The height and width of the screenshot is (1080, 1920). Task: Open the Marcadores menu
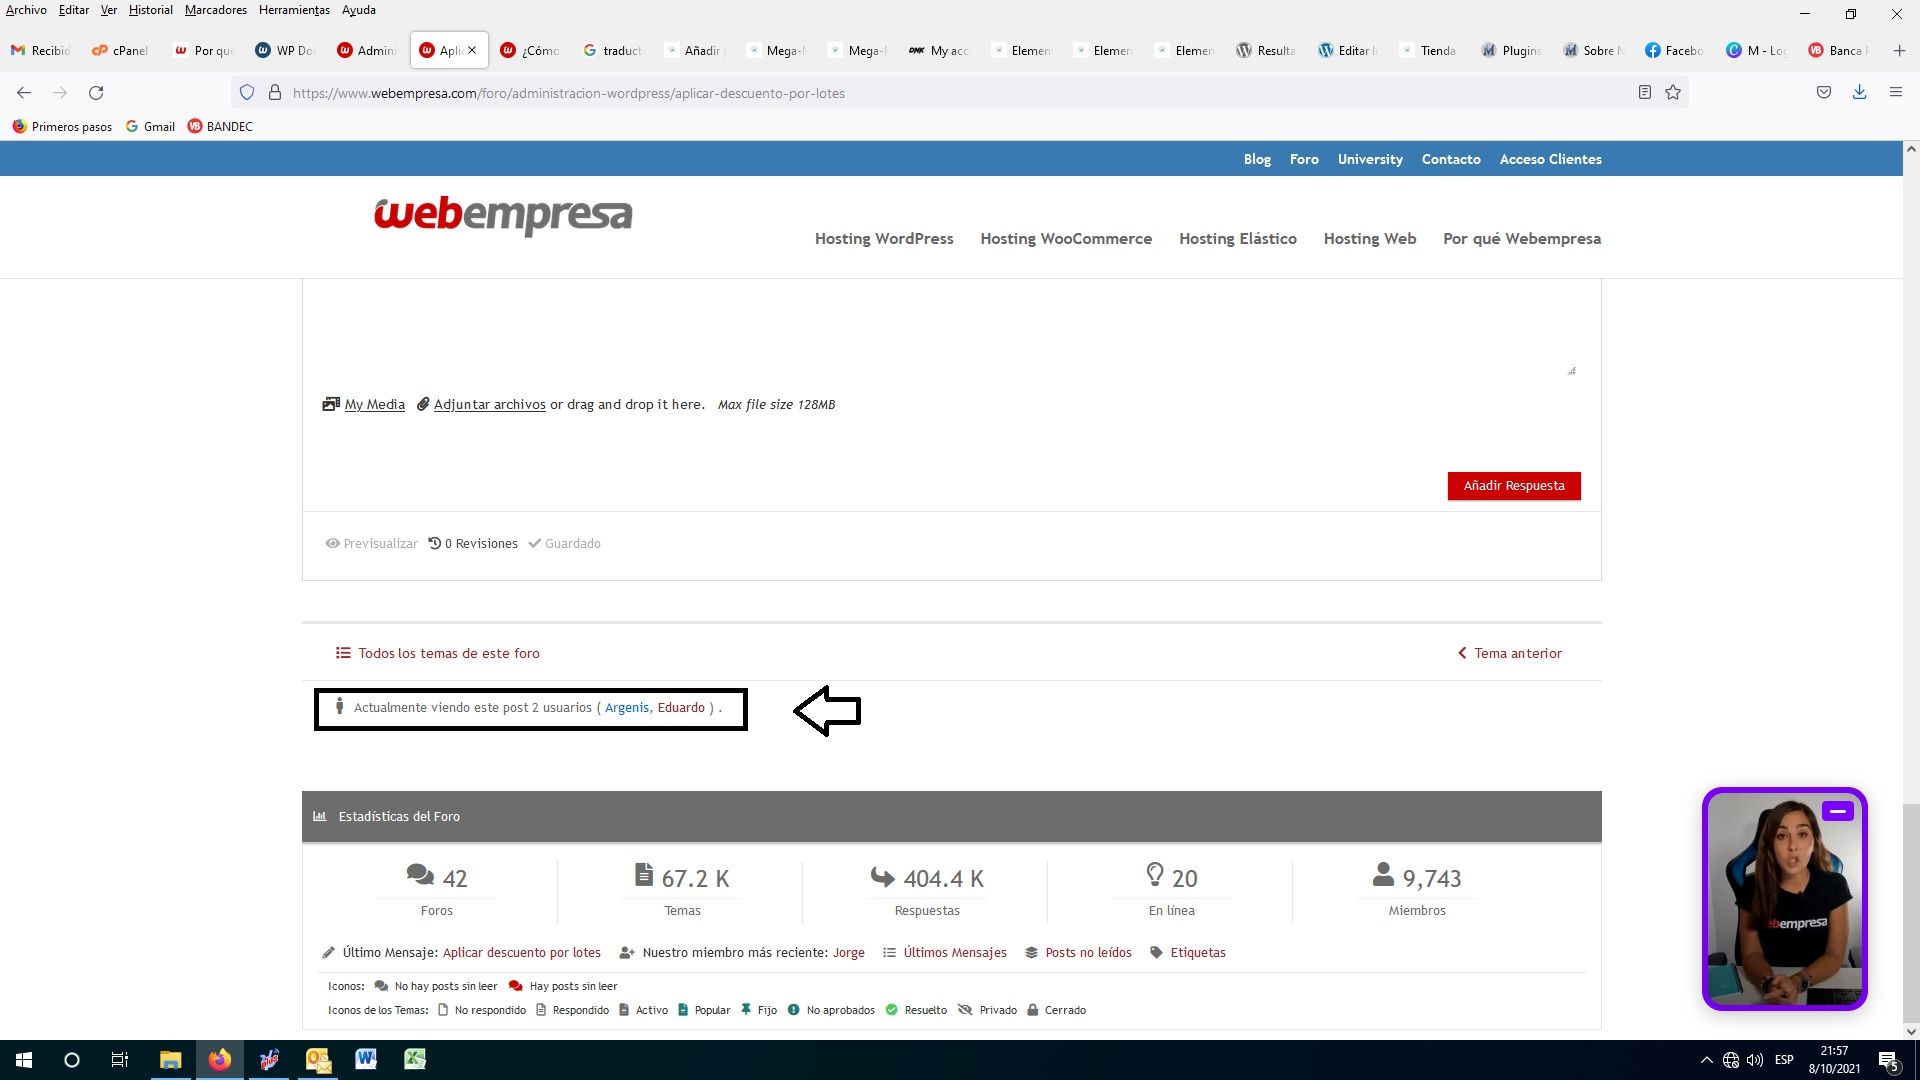pos(215,10)
